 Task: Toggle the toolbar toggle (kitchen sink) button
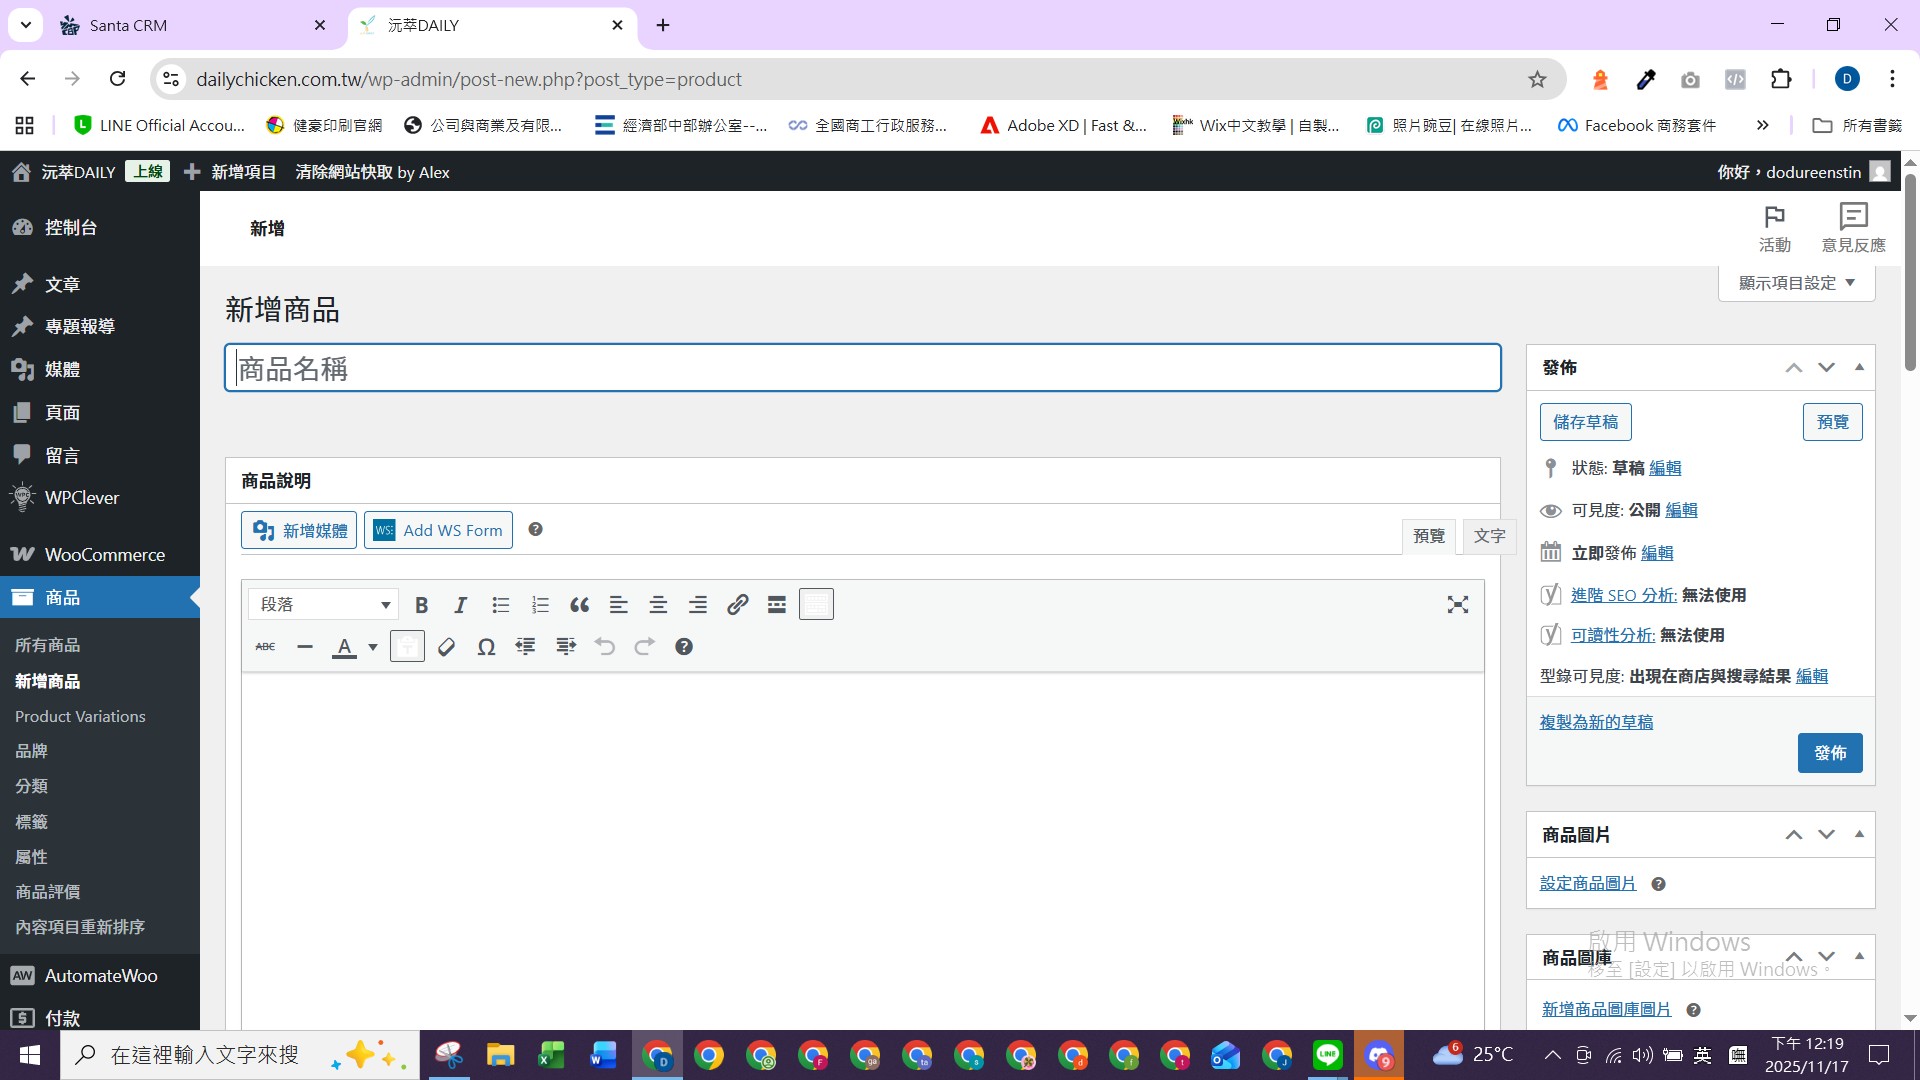816,605
